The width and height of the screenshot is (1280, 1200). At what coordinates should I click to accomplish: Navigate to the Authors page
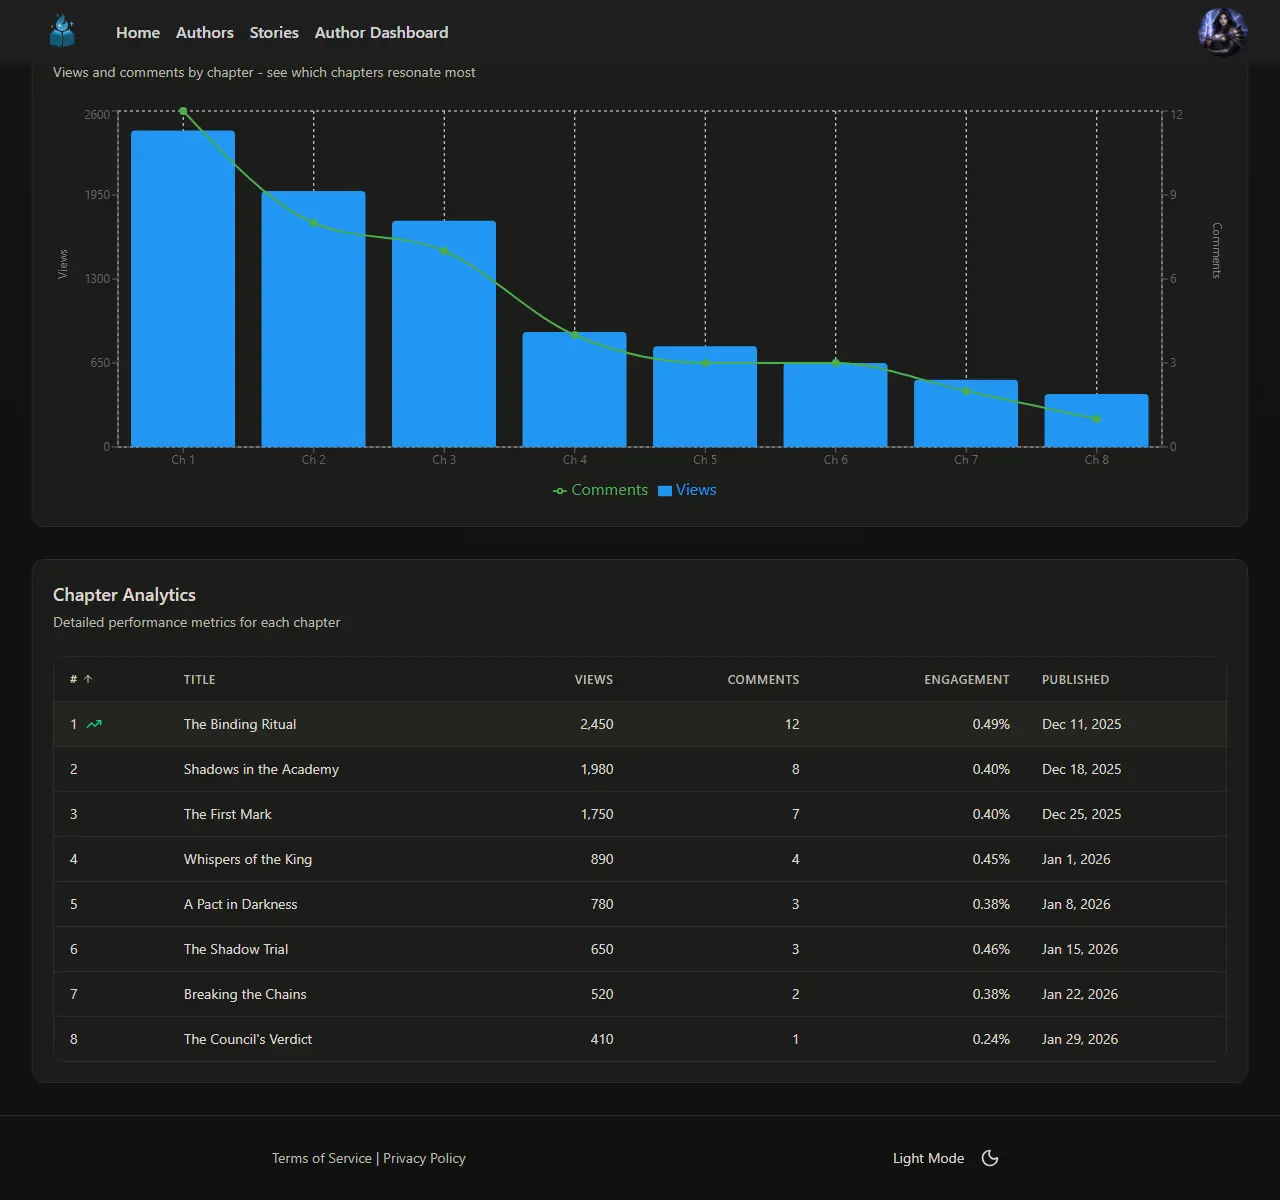(204, 32)
